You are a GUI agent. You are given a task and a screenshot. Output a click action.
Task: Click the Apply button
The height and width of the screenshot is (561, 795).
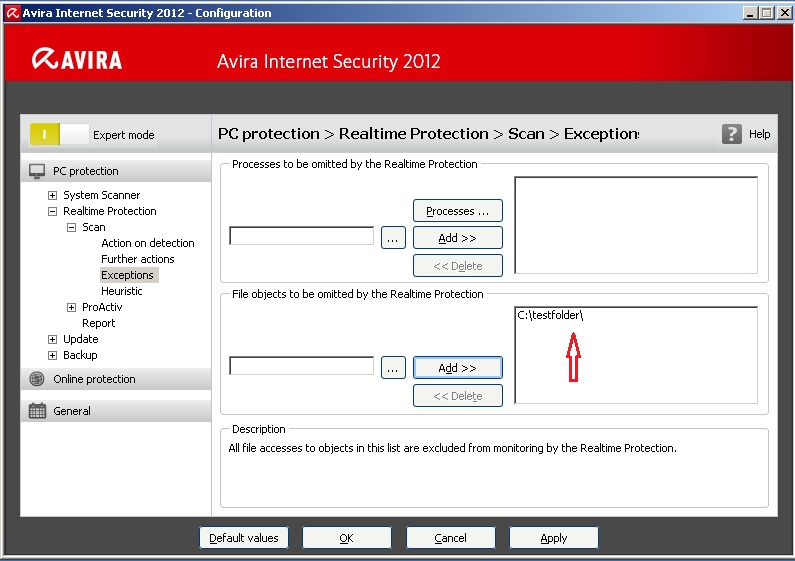[554, 538]
